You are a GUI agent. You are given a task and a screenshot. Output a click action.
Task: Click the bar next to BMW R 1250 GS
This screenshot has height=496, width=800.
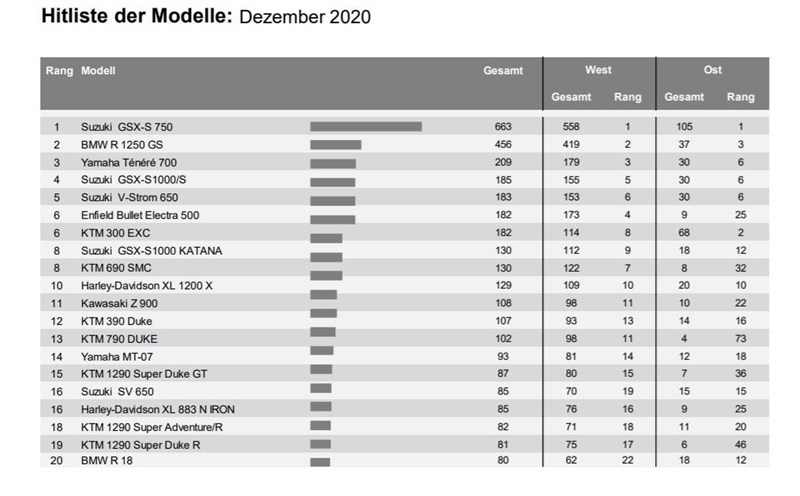(x=336, y=145)
